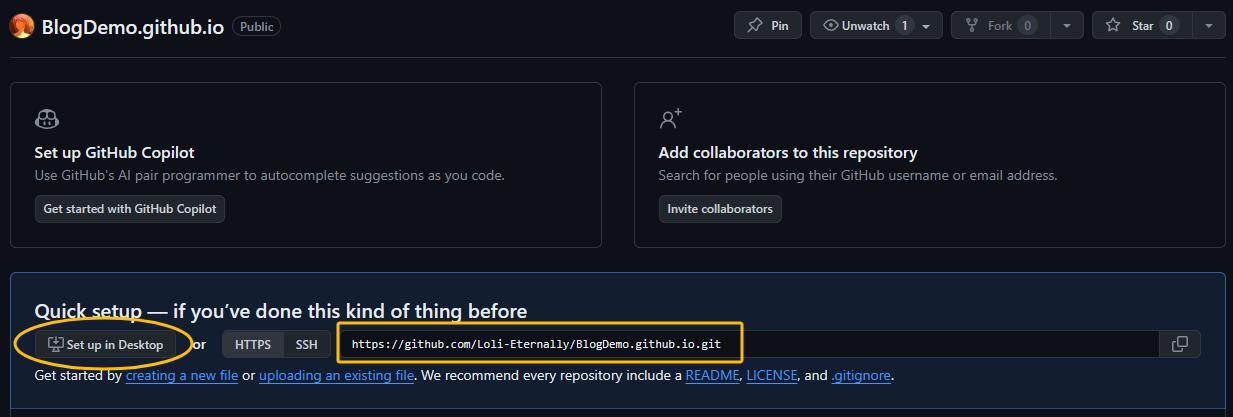Open the Unwatch notifications dropdown
This screenshot has height=417, width=1233.
[875, 26]
